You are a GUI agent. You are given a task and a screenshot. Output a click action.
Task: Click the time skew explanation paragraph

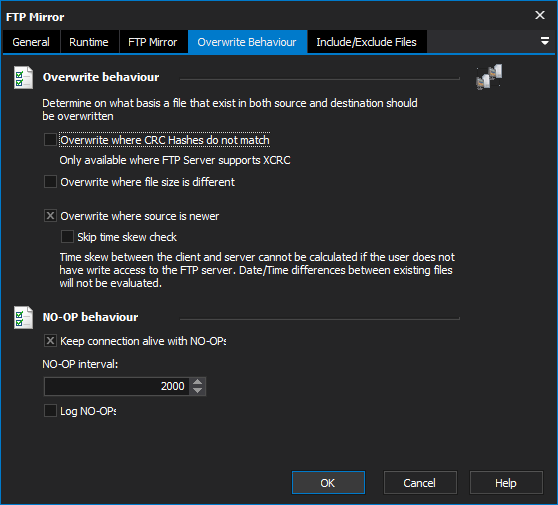pyautogui.click(x=257, y=270)
